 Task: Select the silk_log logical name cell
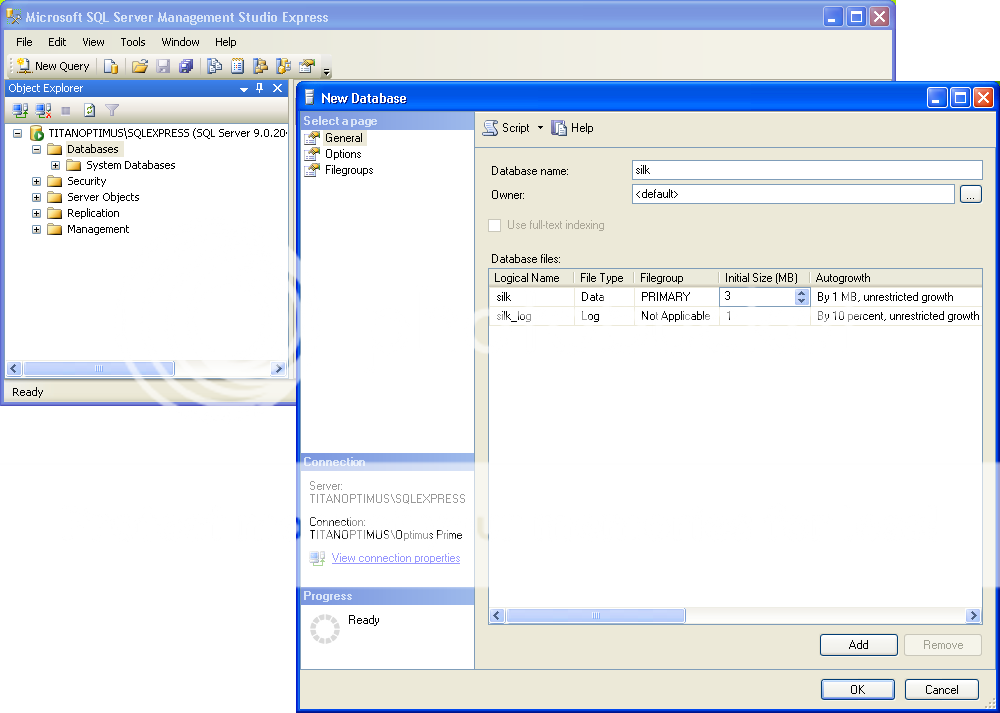pos(532,316)
